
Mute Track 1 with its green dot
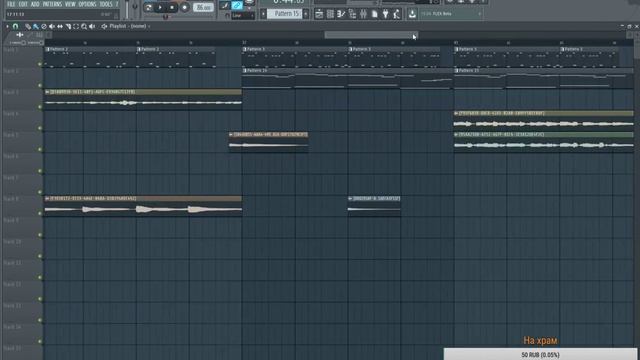pos(40,64)
